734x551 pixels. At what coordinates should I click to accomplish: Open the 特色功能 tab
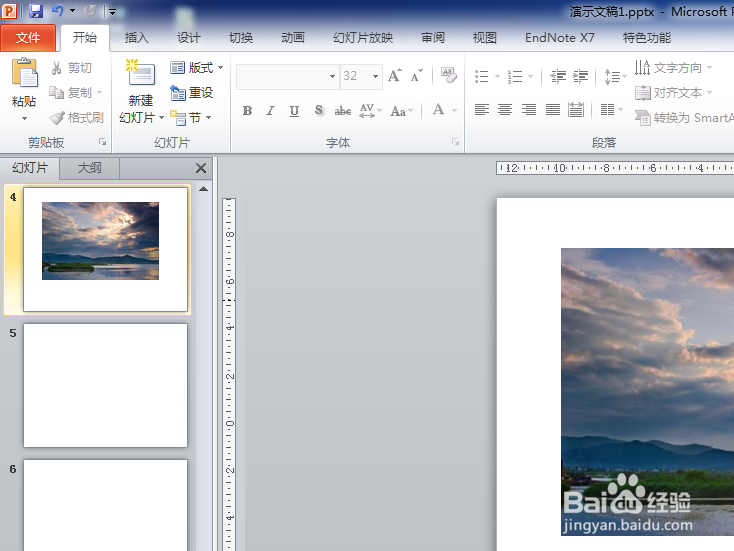(647, 37)
